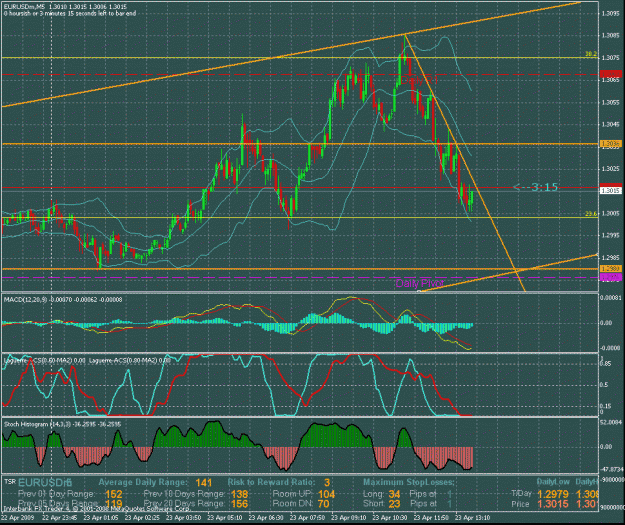
Task: Click the Risk to Reward Ratio value 3
Action: pyautogui.click(x=327, y=483)
